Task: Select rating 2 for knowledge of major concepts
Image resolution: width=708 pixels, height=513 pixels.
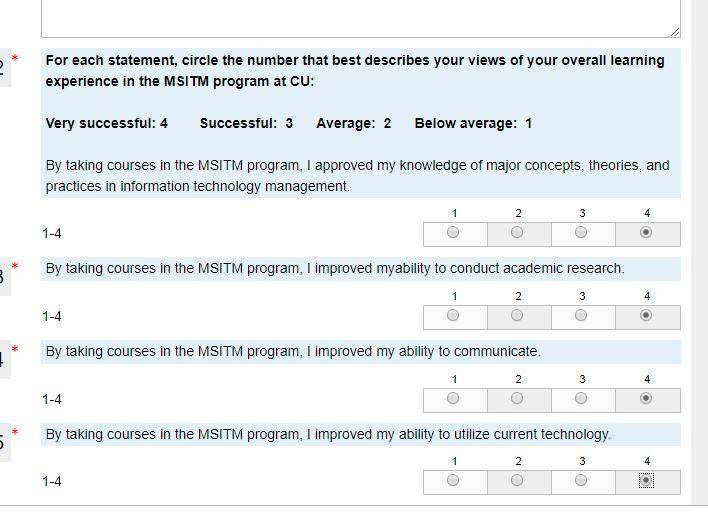Action: [x=517, y=232]
